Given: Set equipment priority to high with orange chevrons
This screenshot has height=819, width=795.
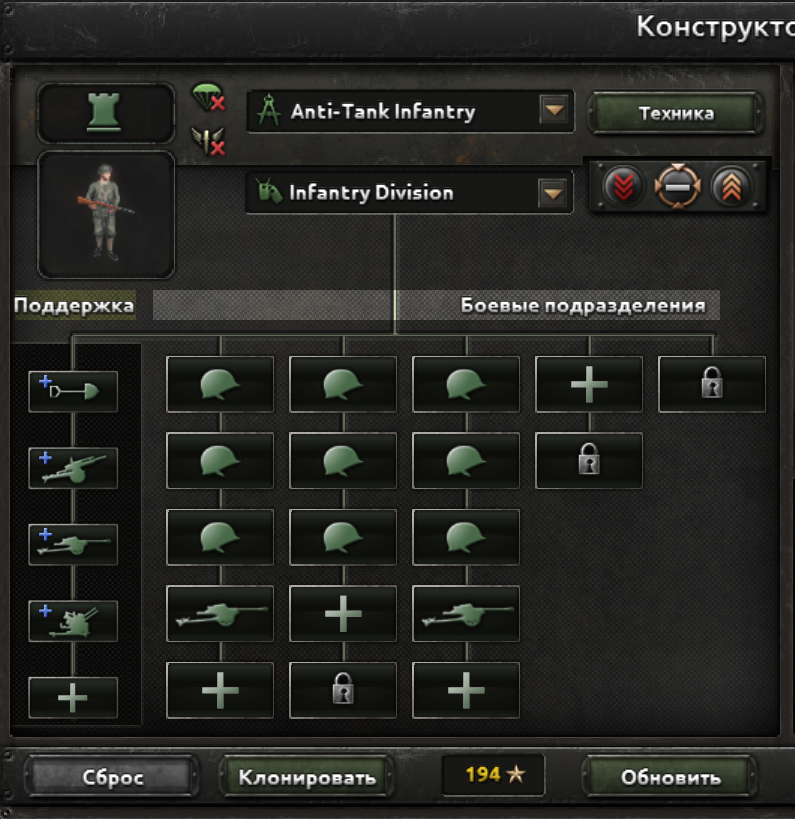Looking at the screenshot, I should click(731, 186).
